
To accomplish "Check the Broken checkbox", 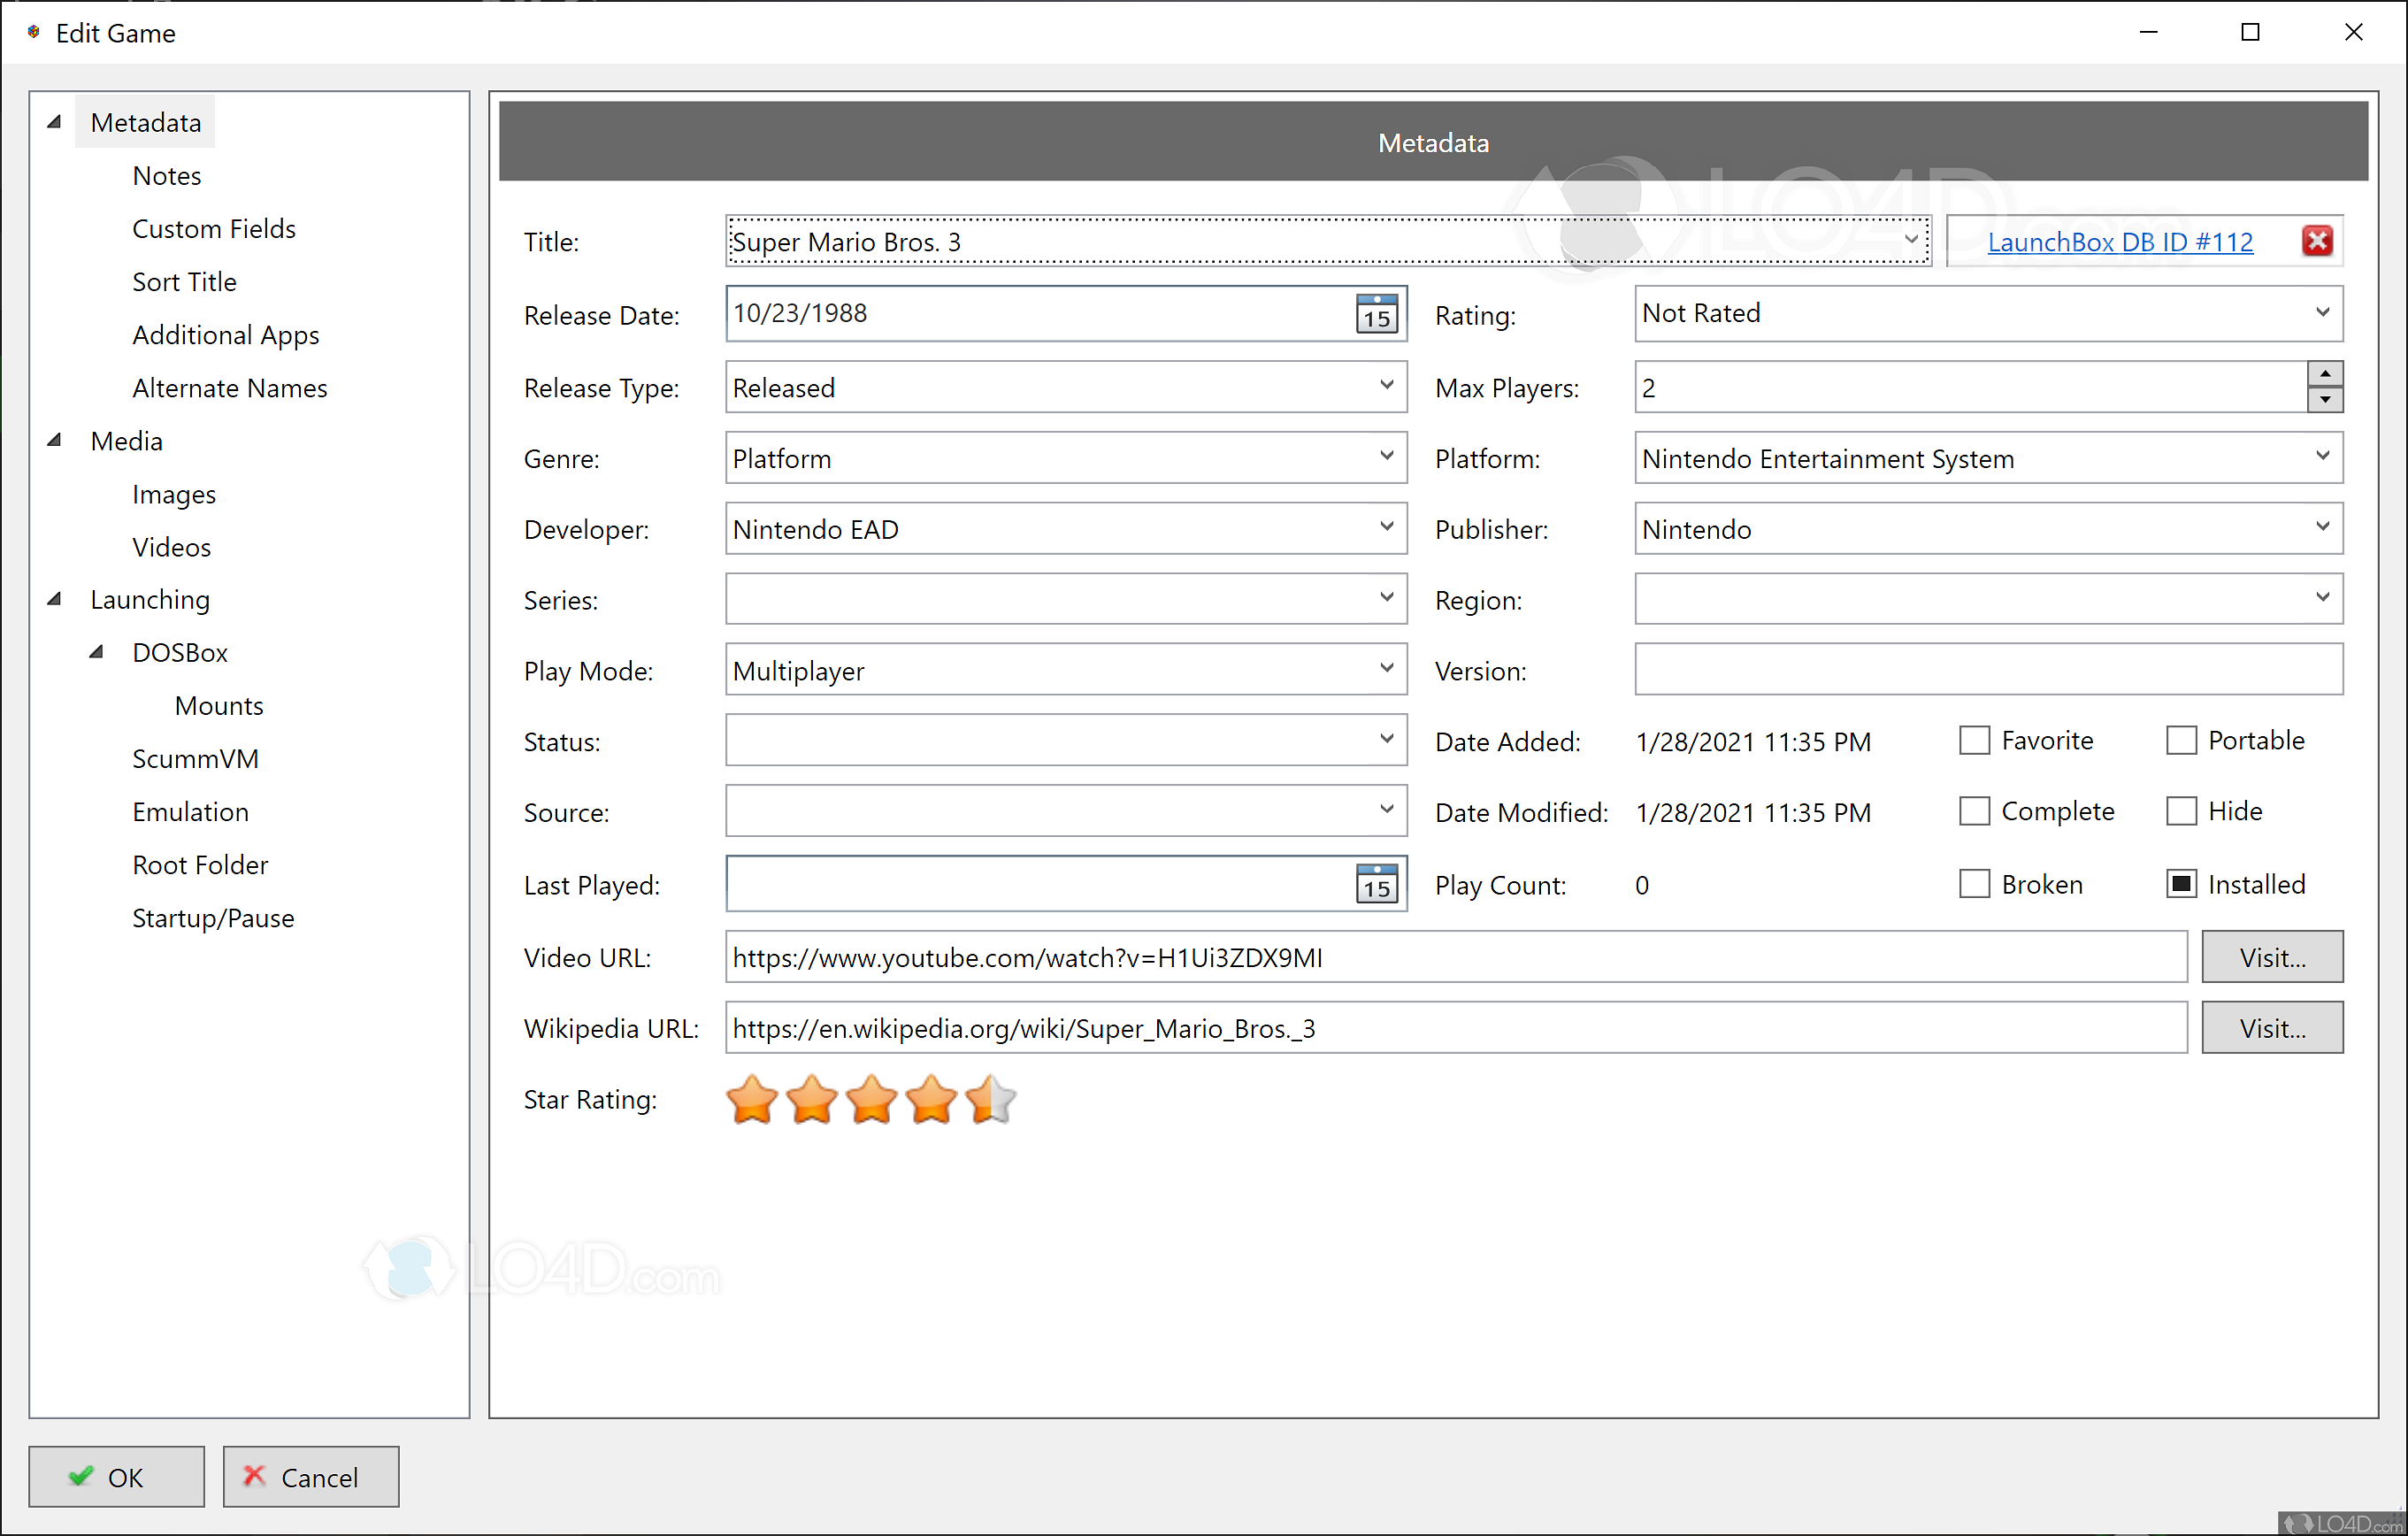I will [x=1973, y=884].
